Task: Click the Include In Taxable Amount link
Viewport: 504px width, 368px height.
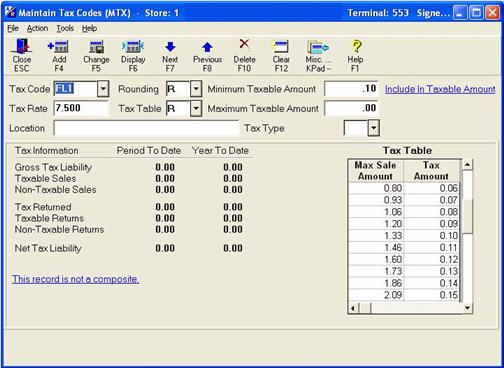Action: pos(440,89)
